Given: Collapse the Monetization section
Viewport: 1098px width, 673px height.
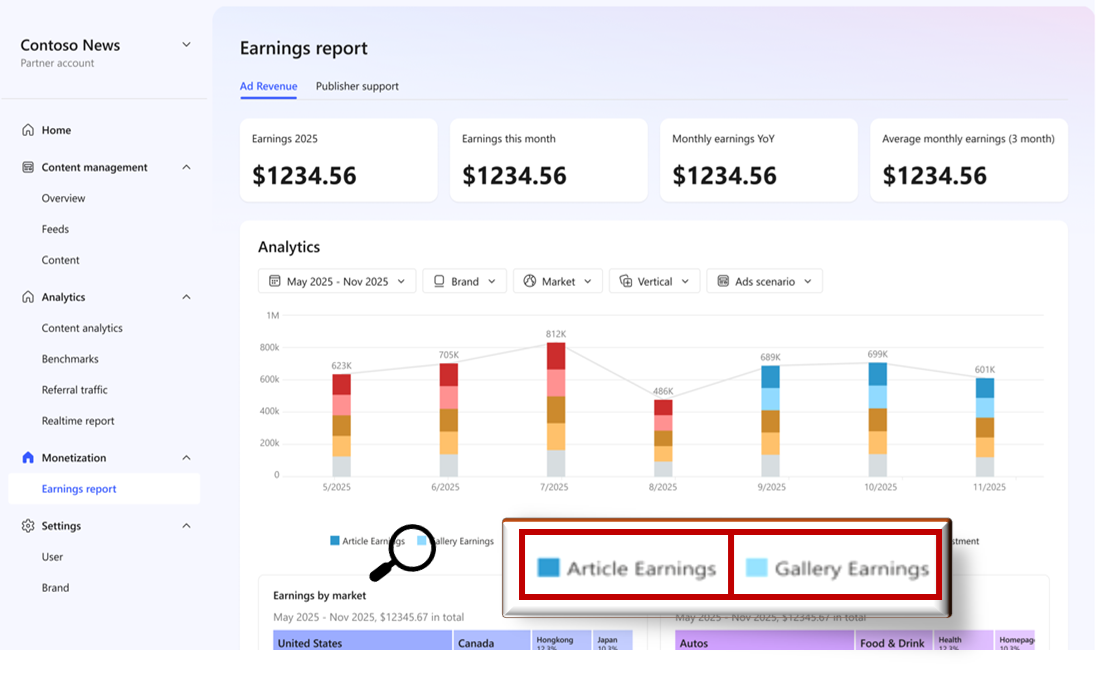Looking at the screenshot, I should click(x=186, y=458).
